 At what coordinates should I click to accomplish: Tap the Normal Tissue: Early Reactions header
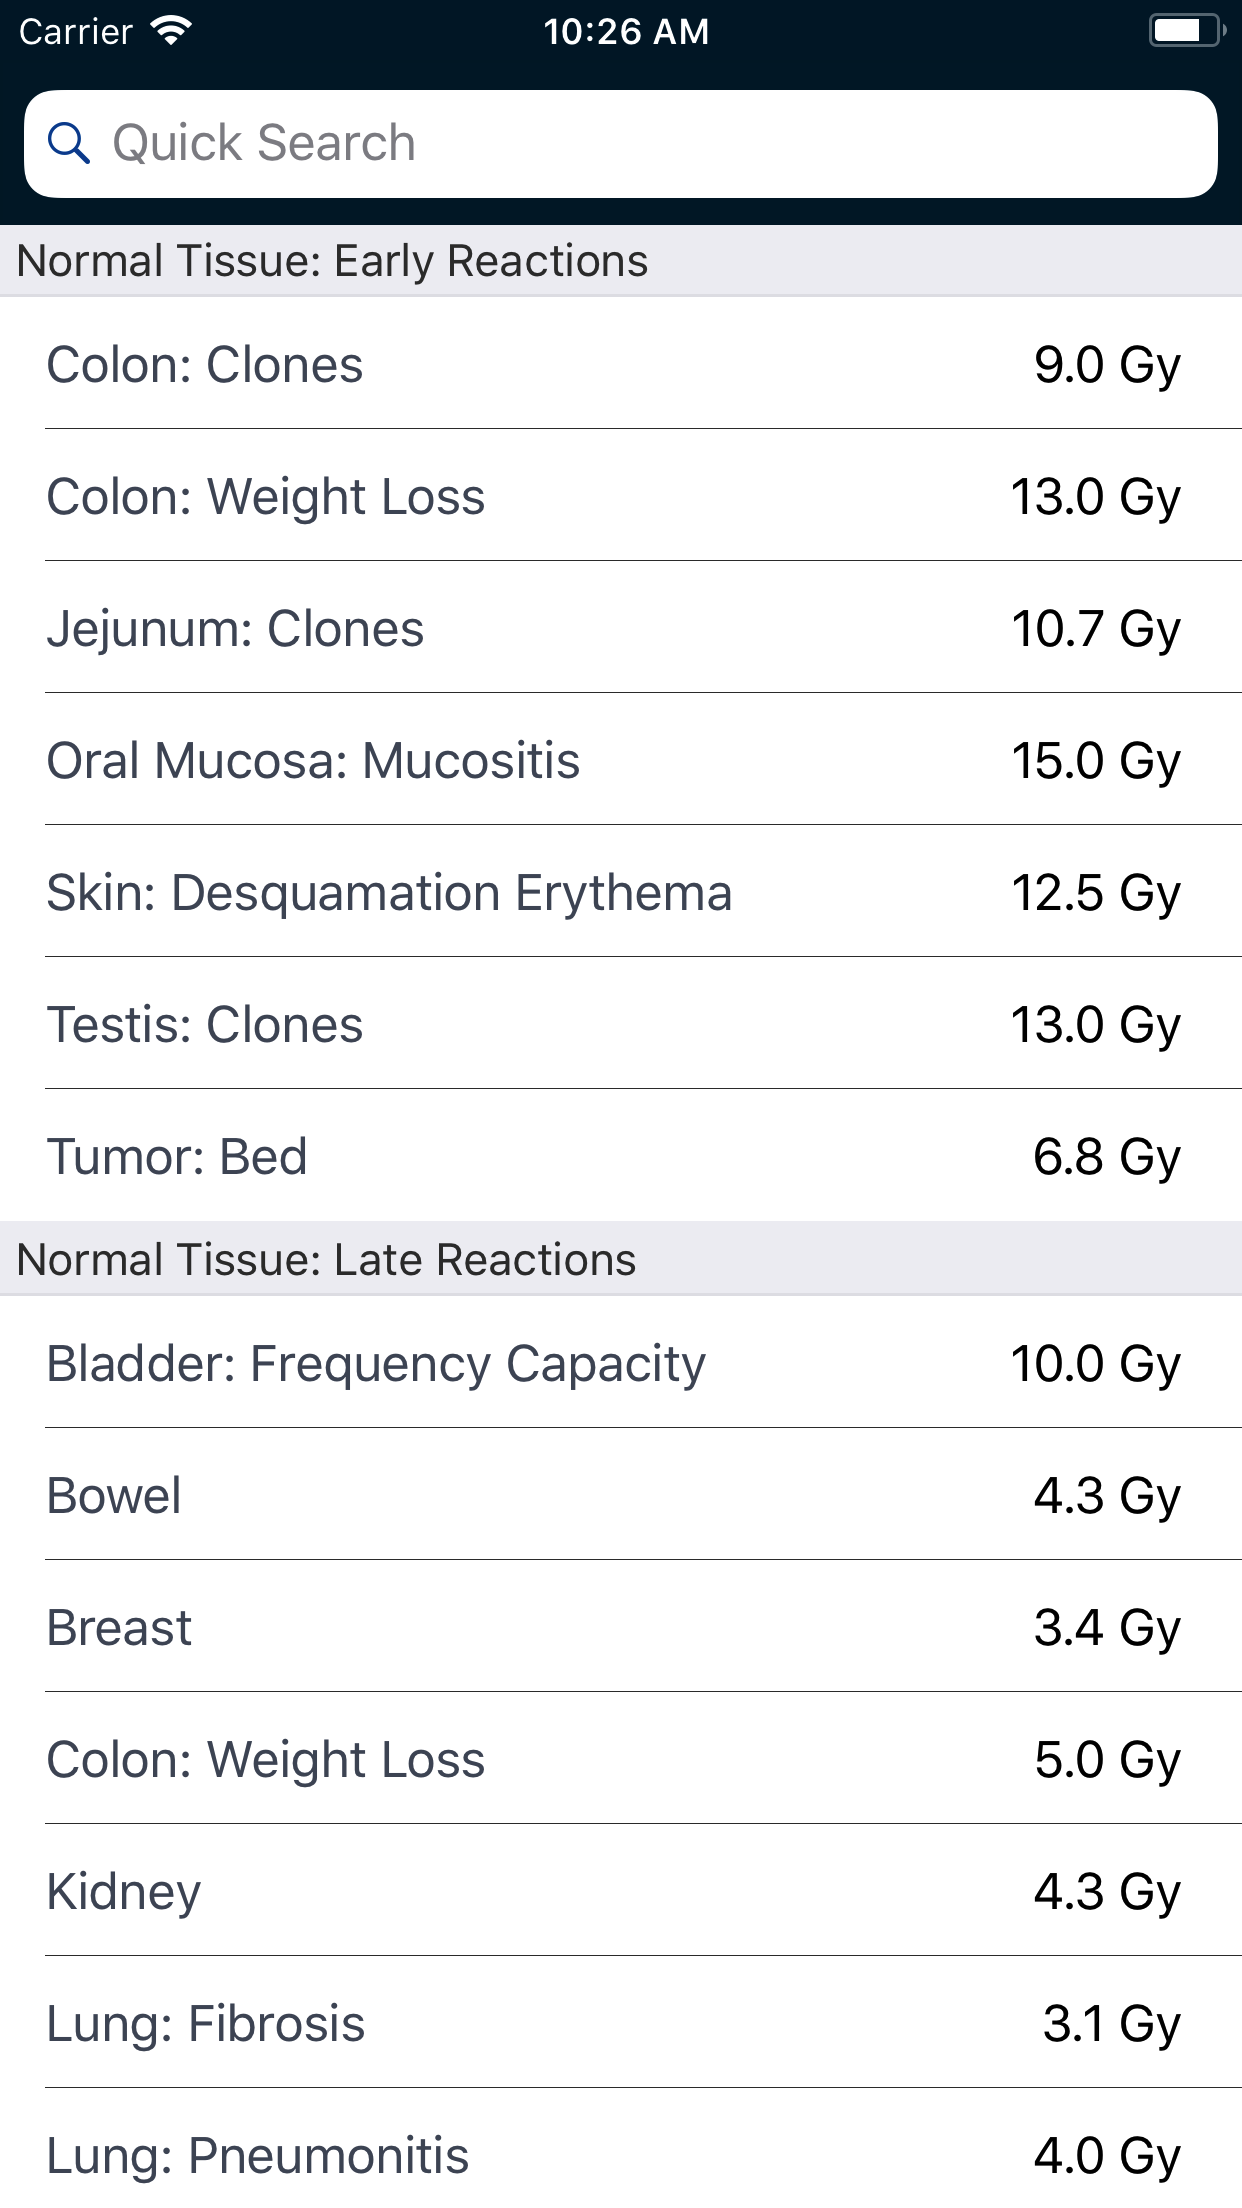pyautogui.click(x=333, y=261)
